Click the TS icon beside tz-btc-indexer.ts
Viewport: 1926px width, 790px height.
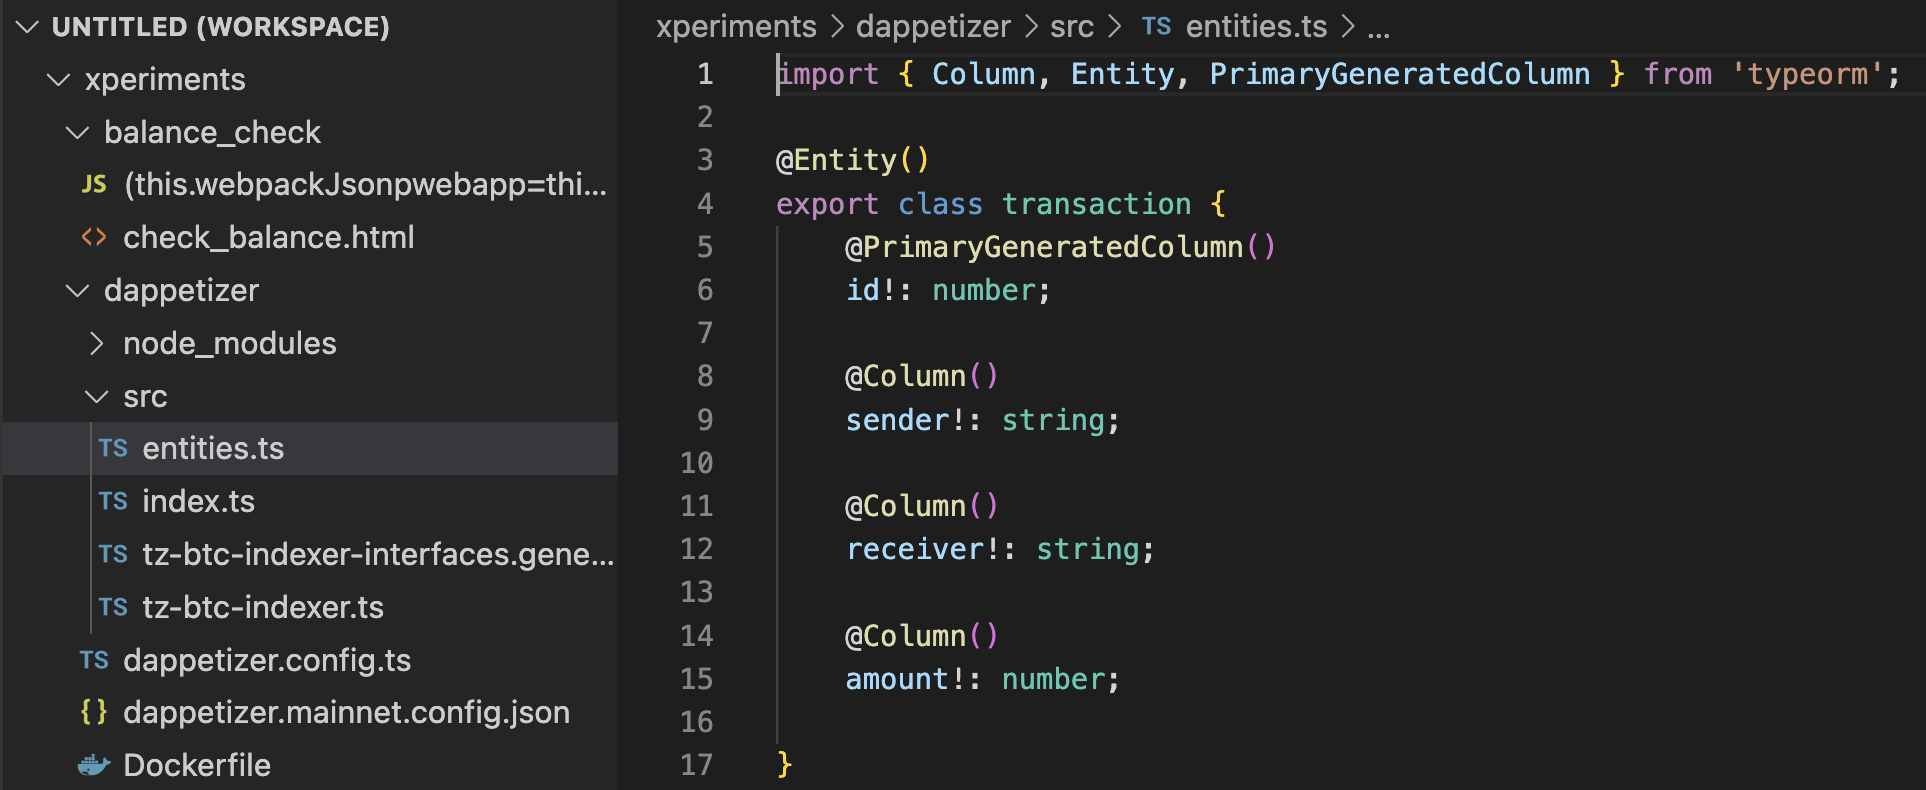[x=113, y=608]
